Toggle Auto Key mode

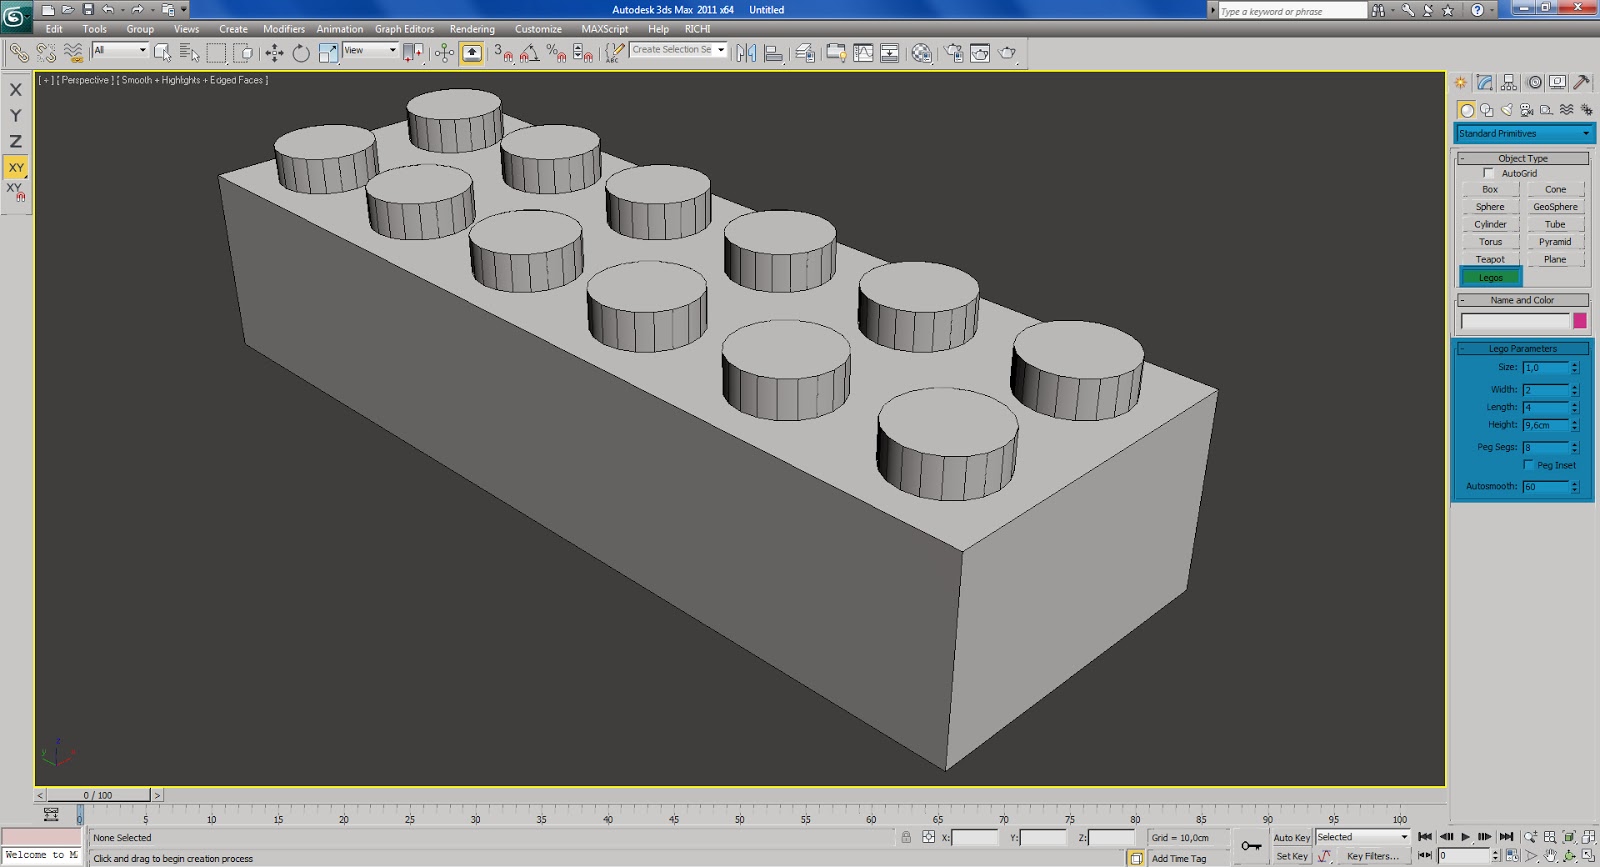click(1291, 838)
